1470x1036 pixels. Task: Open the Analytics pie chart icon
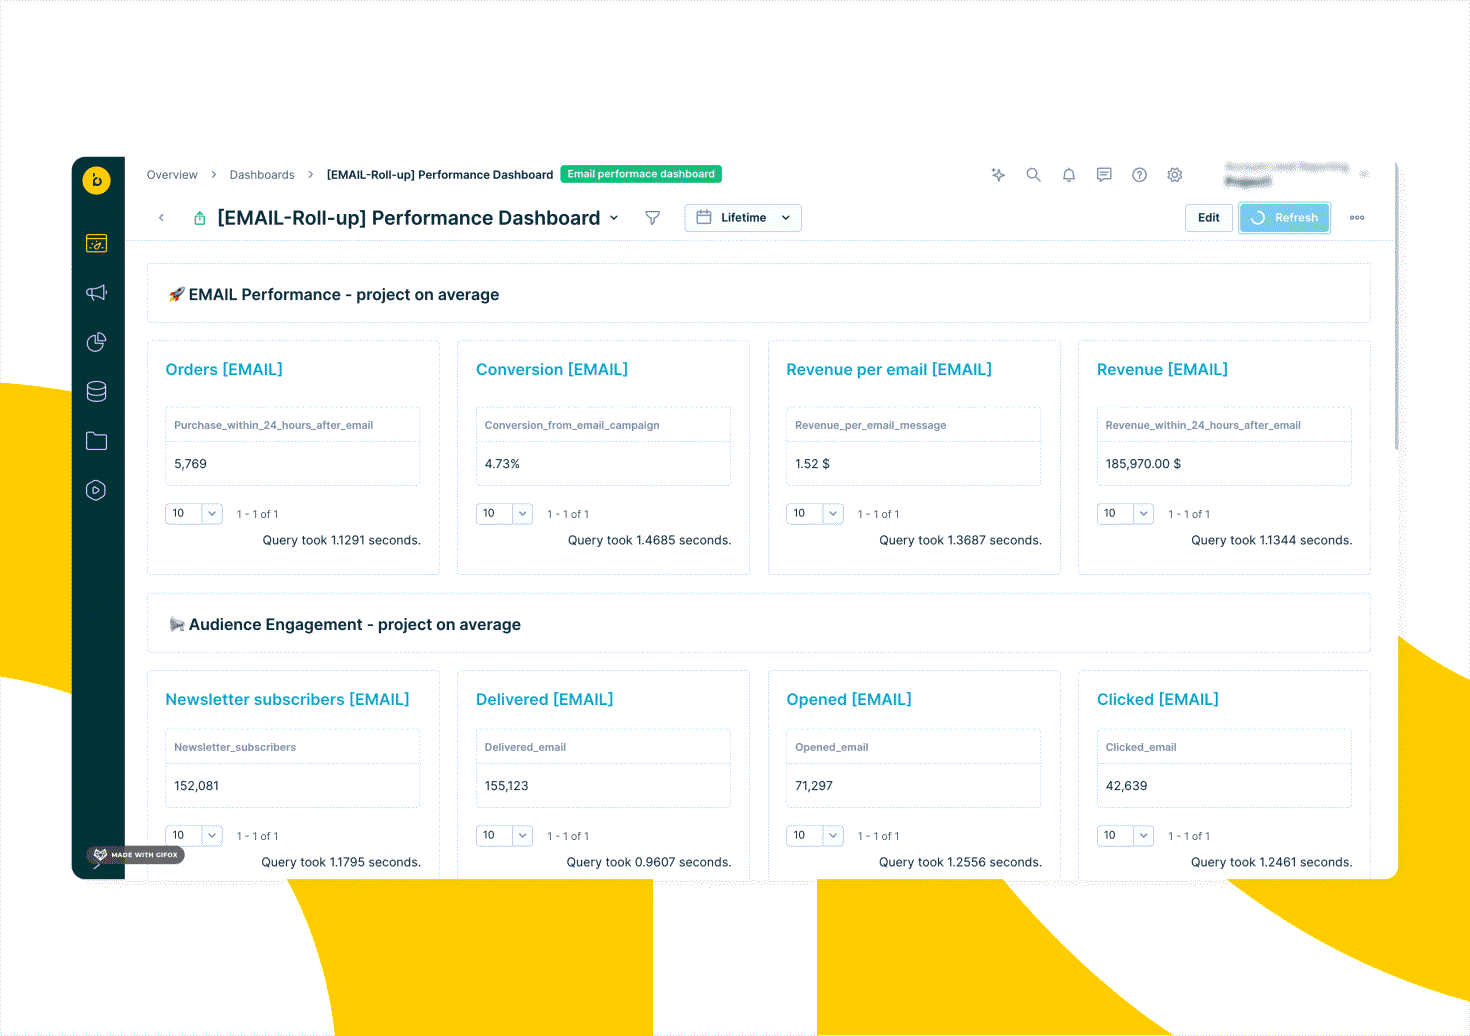click(x=96, y=342)
